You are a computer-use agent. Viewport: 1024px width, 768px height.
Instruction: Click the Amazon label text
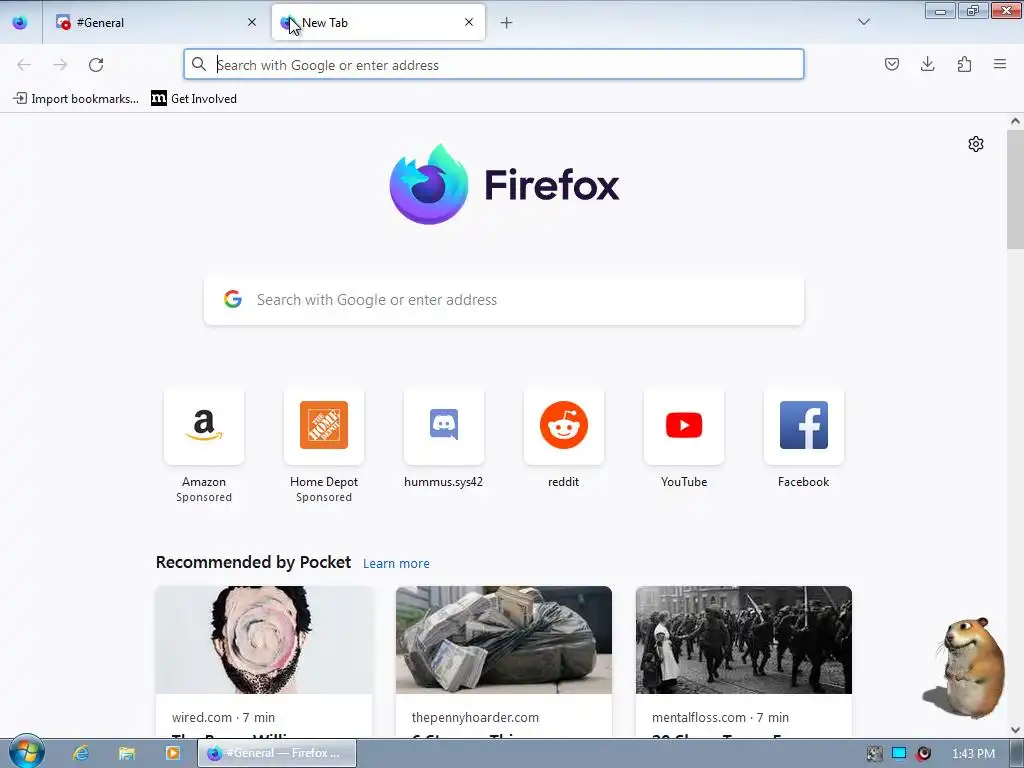tap(204, 482)
